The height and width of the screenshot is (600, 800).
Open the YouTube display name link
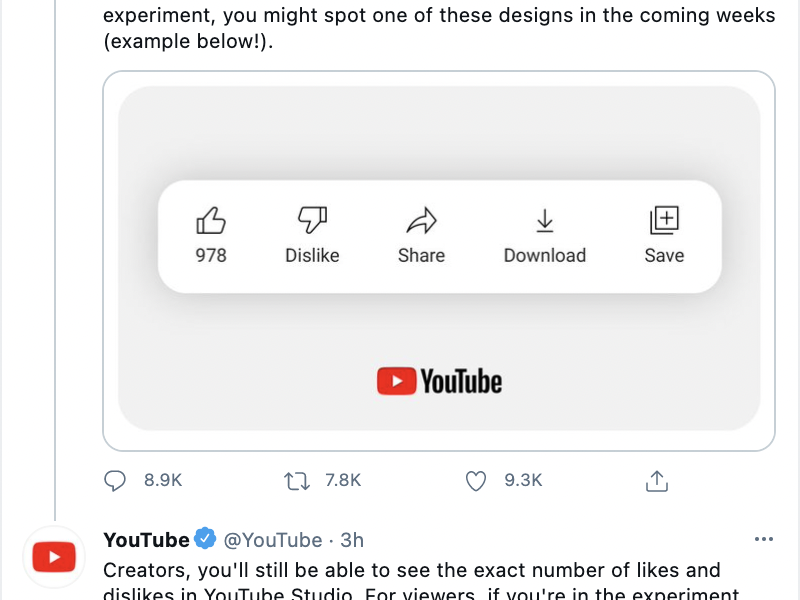146,540
